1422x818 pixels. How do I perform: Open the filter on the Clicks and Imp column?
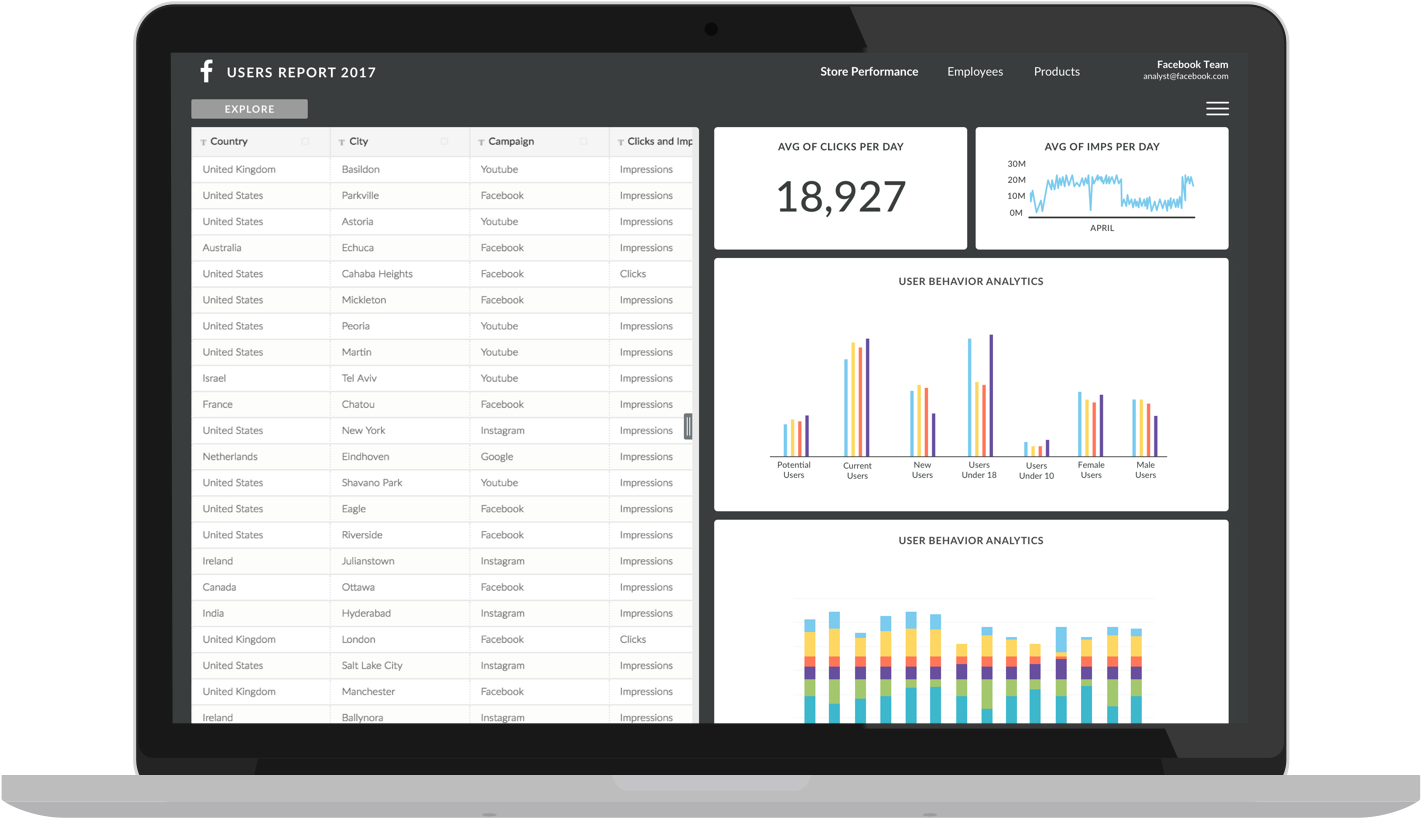621,141
